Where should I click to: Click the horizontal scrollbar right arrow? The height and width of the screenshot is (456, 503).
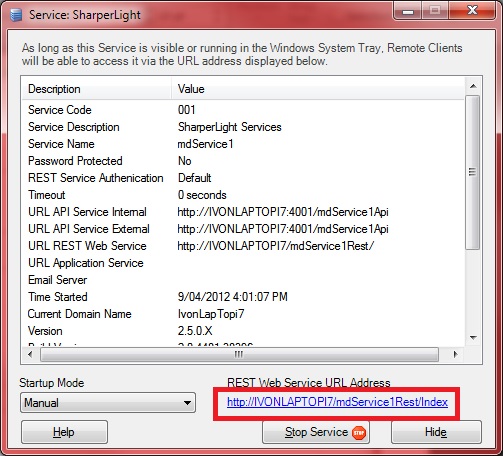[455, 354]
